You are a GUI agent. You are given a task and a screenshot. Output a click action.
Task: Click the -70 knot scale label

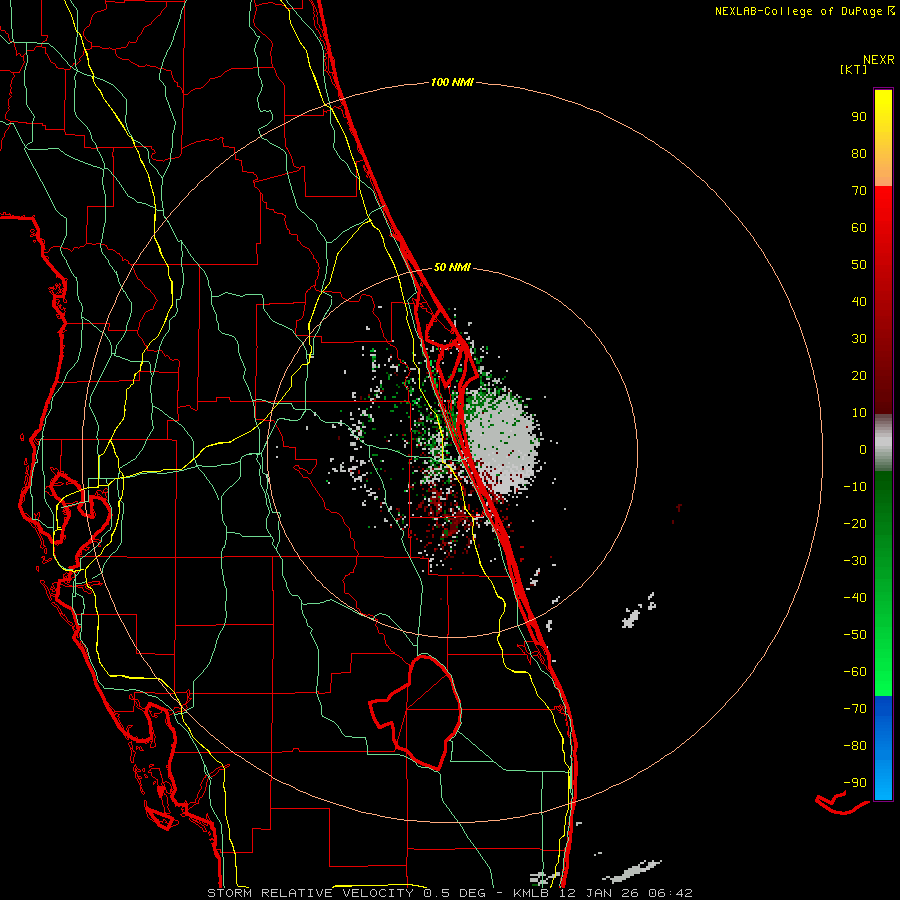point(855,709)
